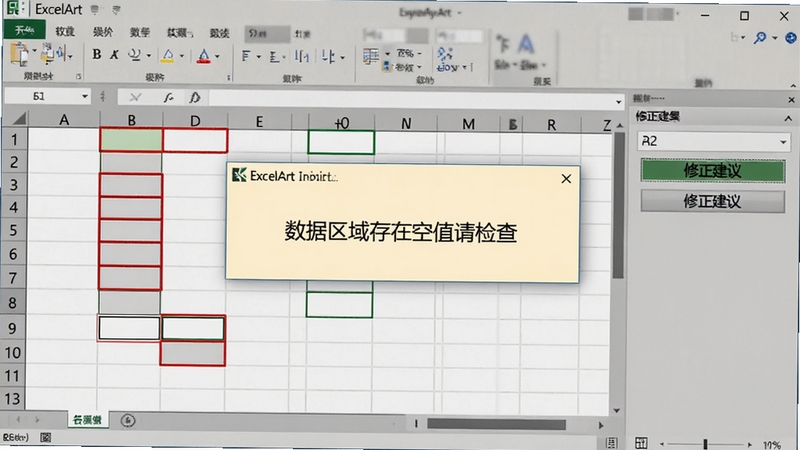Image resolution: width=800 pixels, height=450 pixels.
Task: Click the ExcelArt app icon in title bar
Action: click(13, 8)
